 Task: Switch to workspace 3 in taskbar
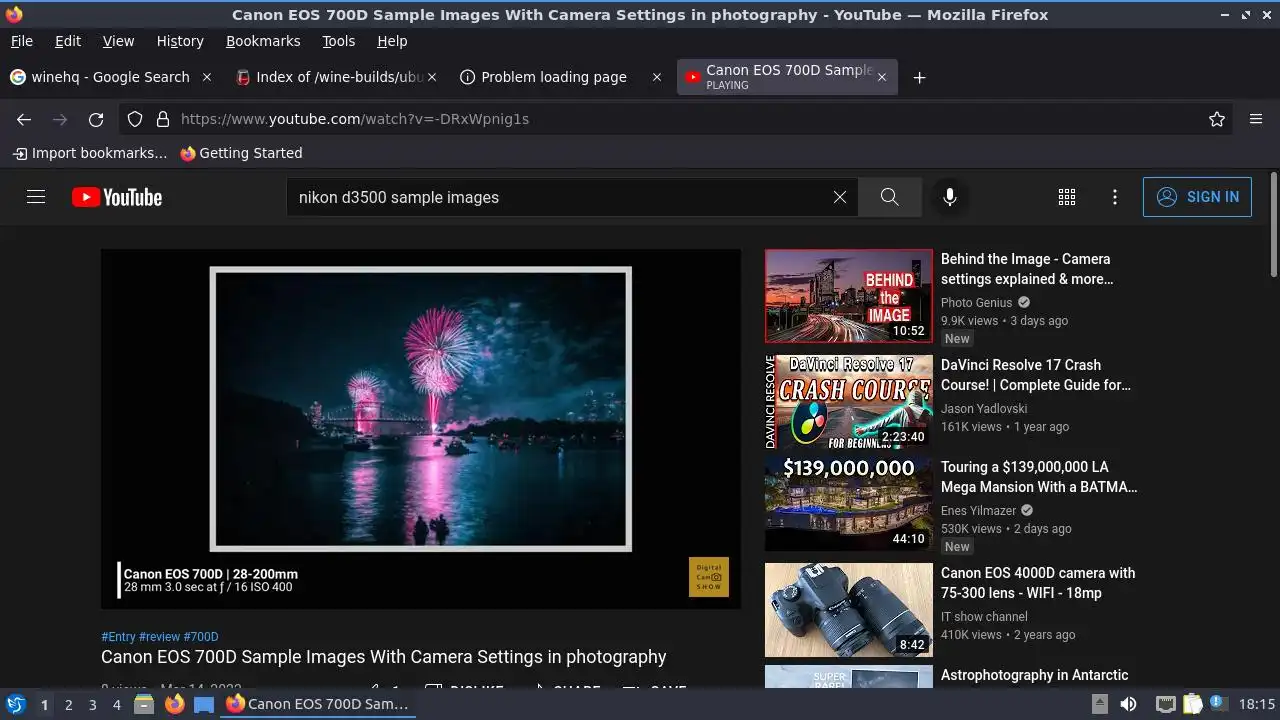(x=92, y=705)
